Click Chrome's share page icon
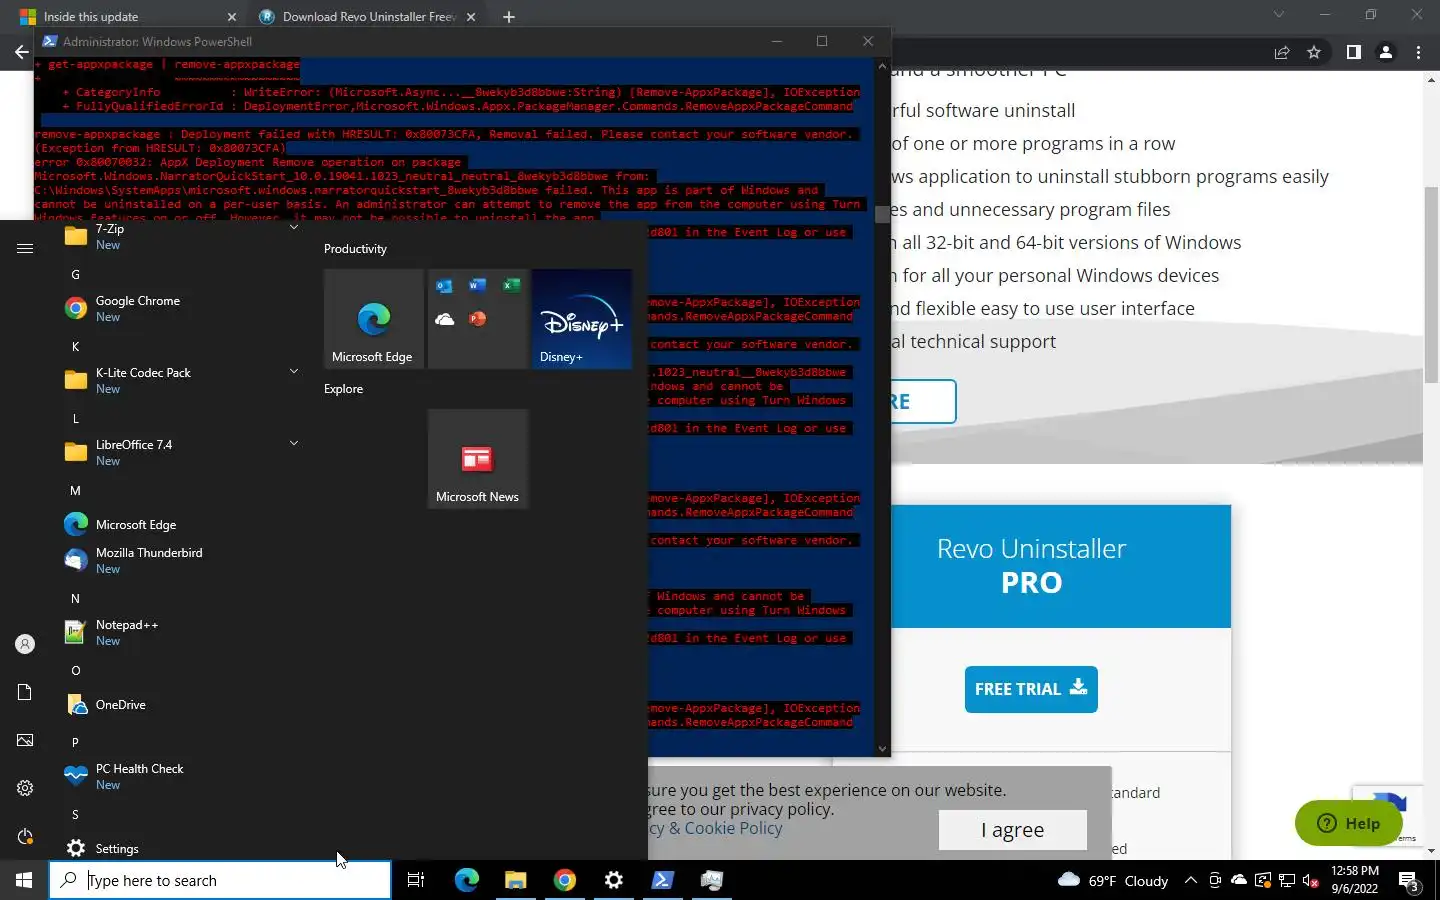1440x900 pixels. tap(1282, 52)
